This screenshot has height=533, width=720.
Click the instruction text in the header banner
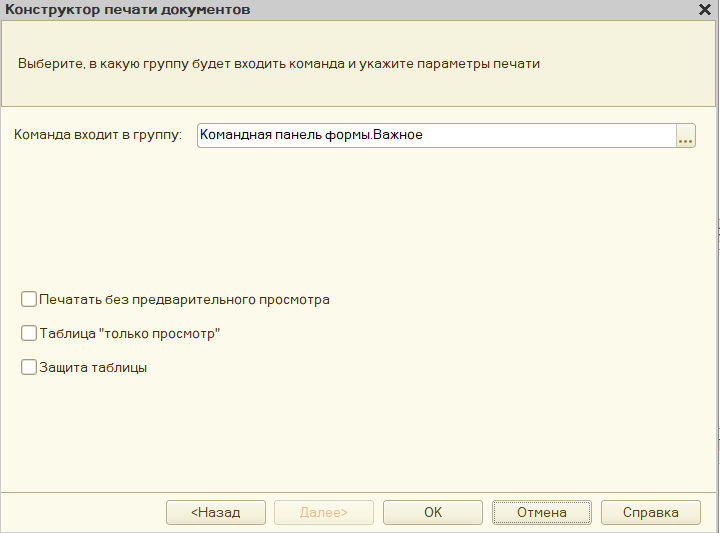279,63
